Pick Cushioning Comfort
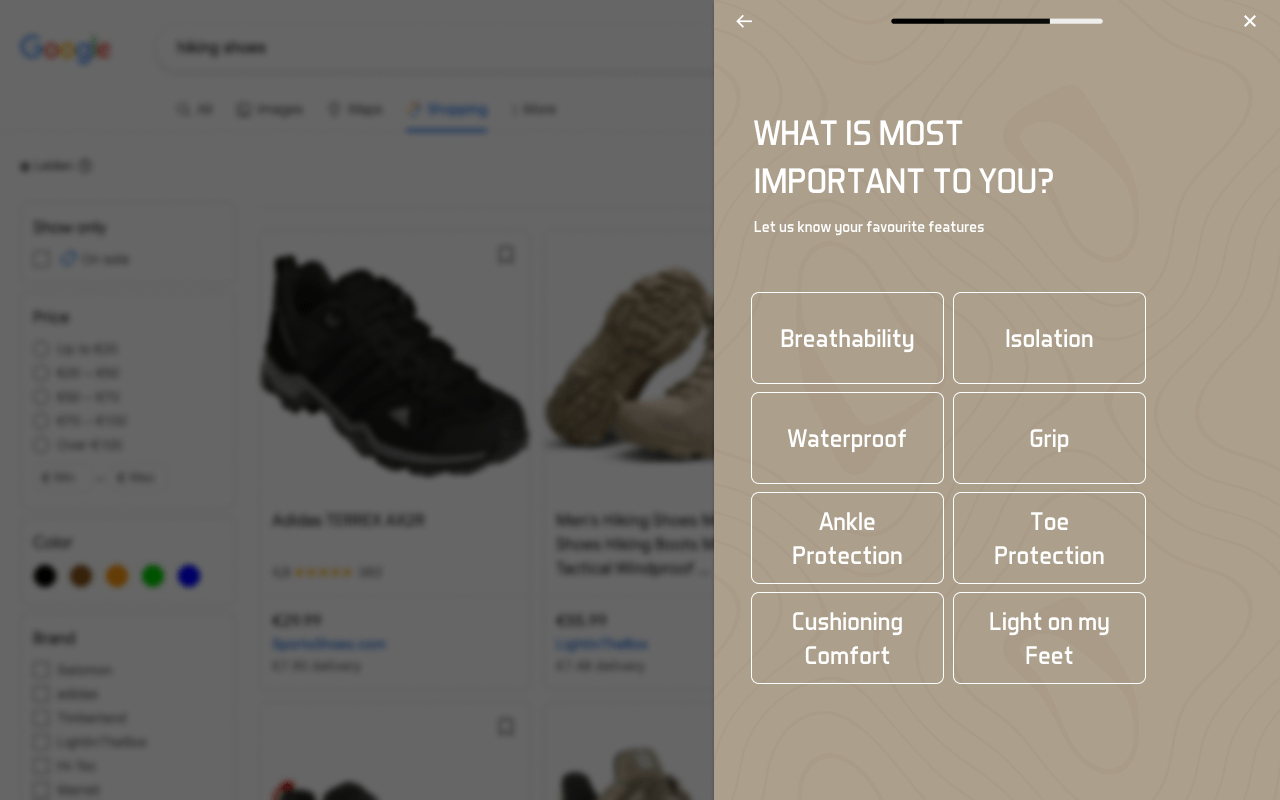The height and width of the screenshot is (800, 1280). coord(847,638)
